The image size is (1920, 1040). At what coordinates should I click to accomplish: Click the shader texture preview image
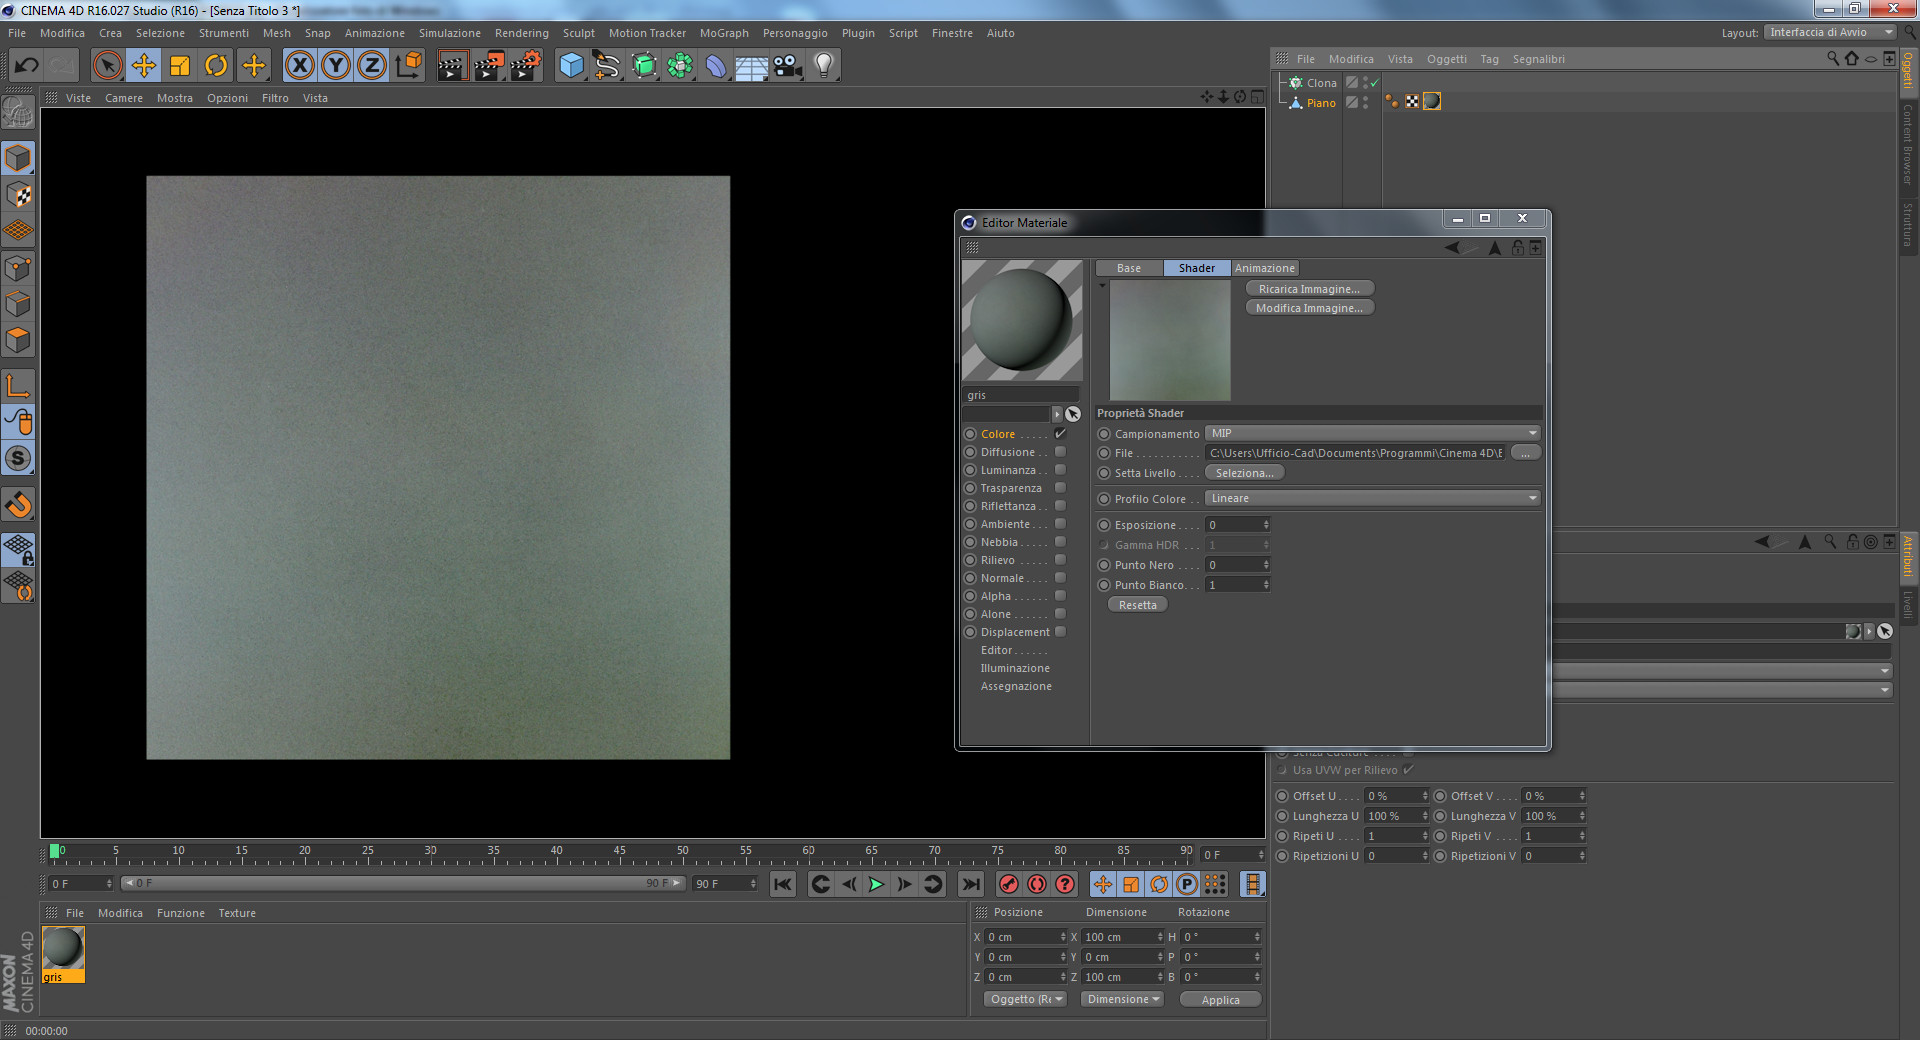(x=1170, y=340)
